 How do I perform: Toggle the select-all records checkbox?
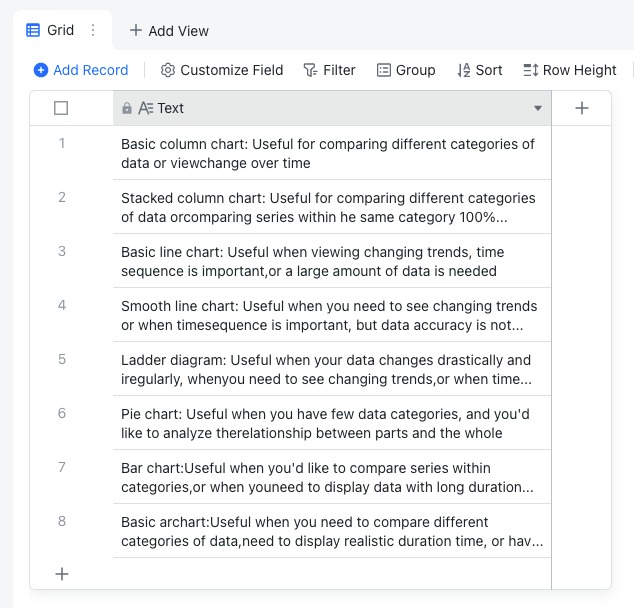(x=61, y=108)
